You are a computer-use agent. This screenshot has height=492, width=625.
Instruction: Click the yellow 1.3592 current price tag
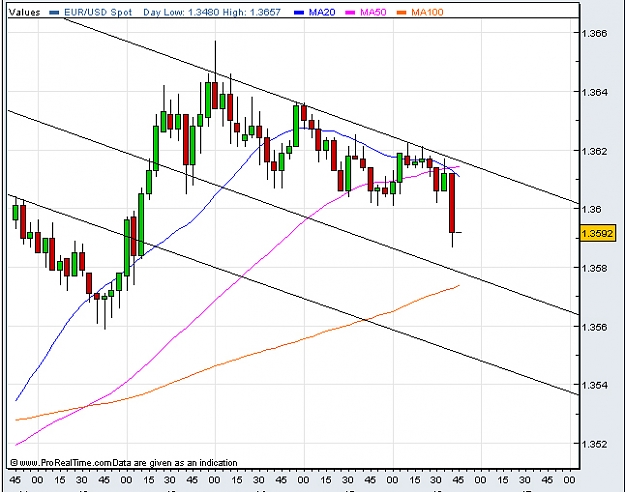coord(597,233)
